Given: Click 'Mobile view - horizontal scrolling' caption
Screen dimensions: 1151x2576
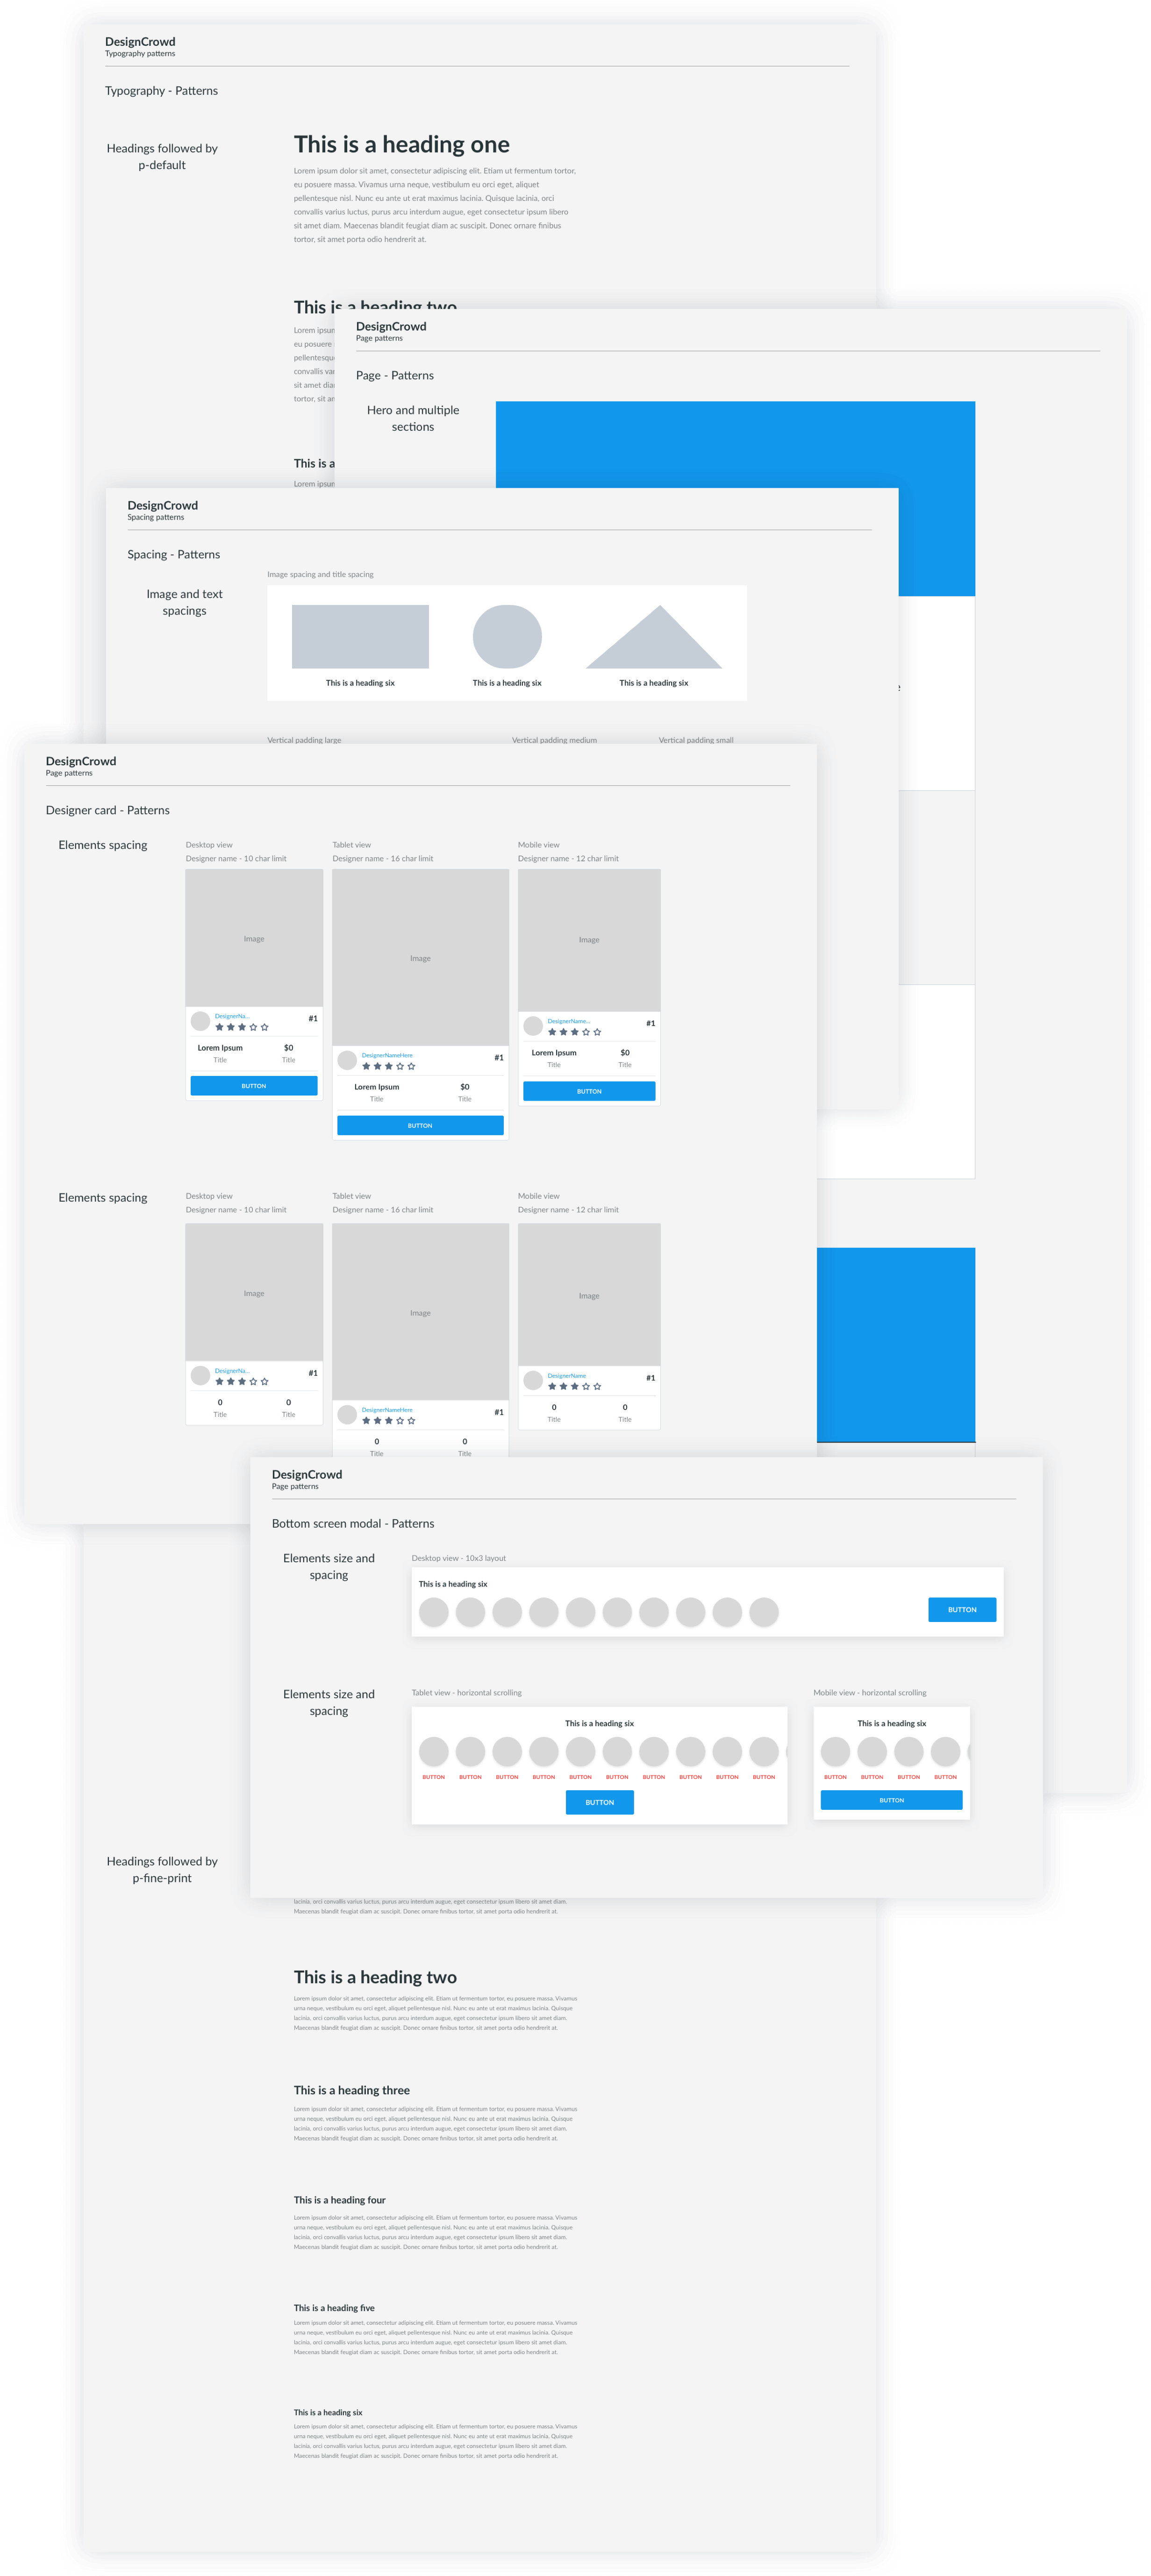Looking at the screenshot, I should (x=870, y=1693).
